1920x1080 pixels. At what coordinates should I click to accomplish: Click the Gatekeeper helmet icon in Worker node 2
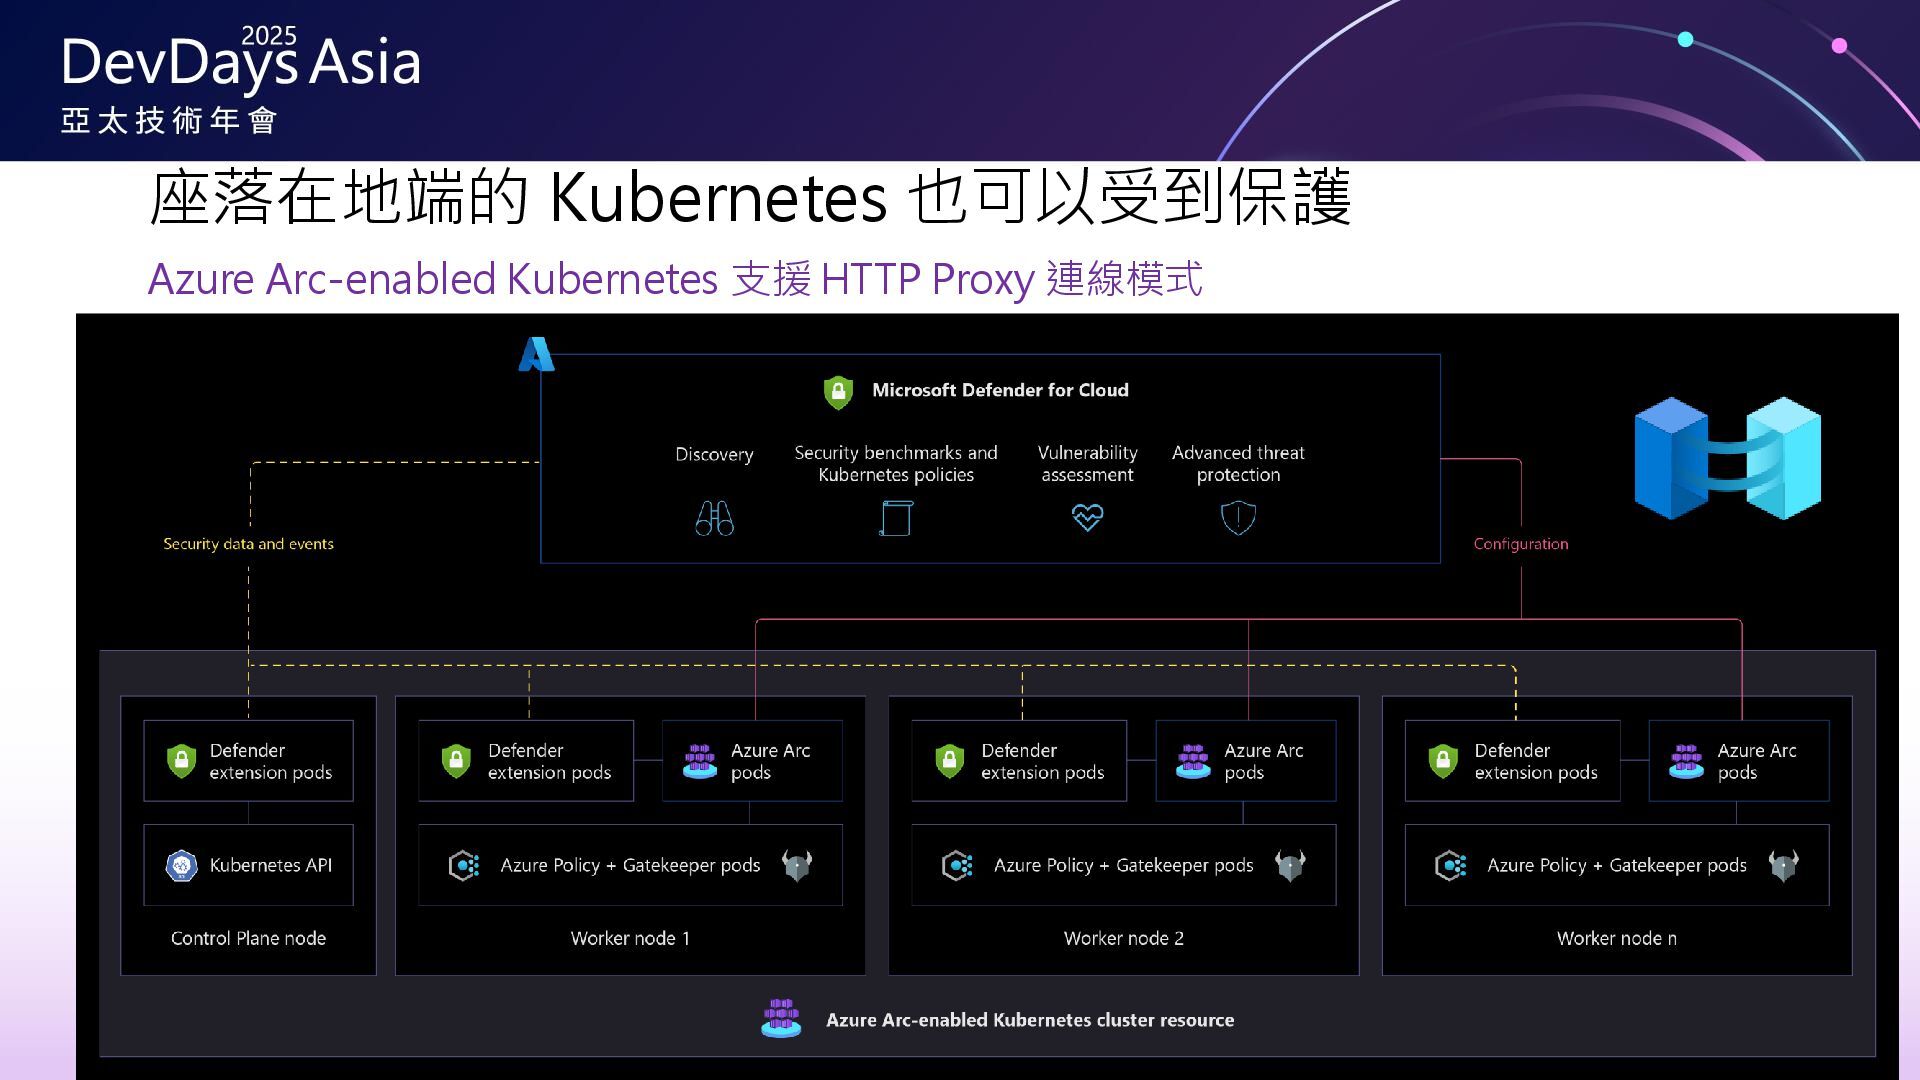[x=1290, y=865]
